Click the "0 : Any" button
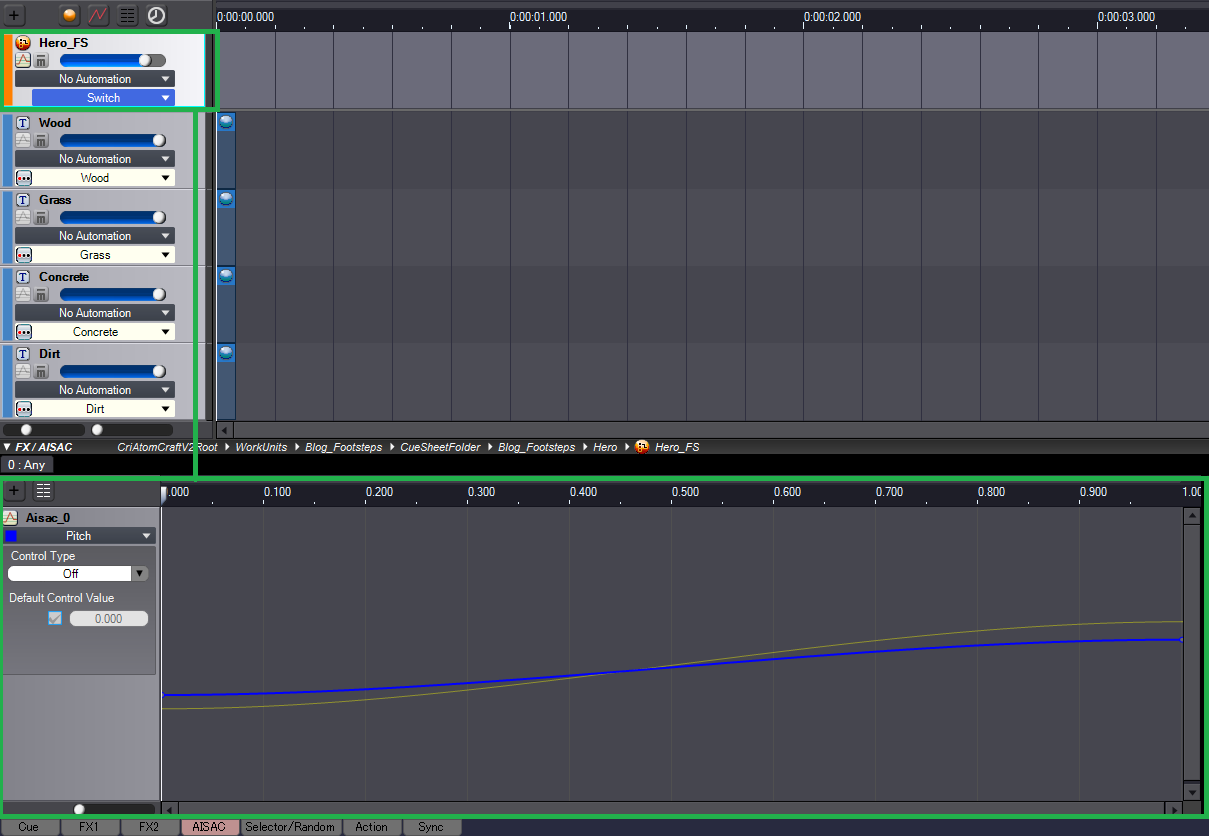Screen dimensions: 1209x836 pyautogui.click(x=27, y=465)
